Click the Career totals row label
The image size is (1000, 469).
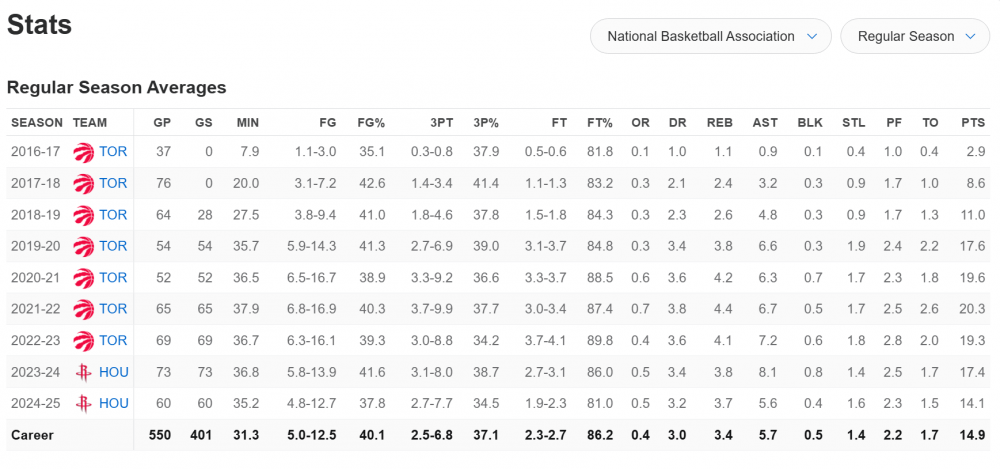(x=32, y=436)
